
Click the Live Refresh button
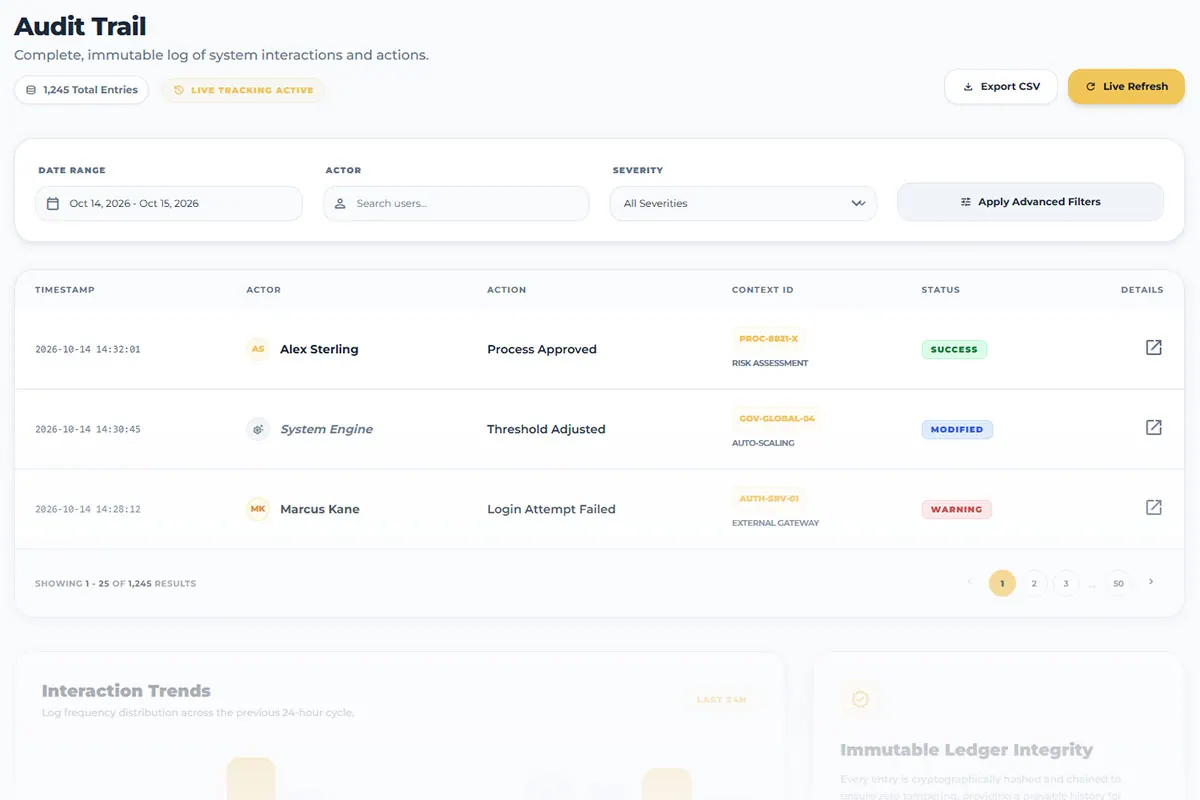pyautogui.click(x=1126, y=87)
